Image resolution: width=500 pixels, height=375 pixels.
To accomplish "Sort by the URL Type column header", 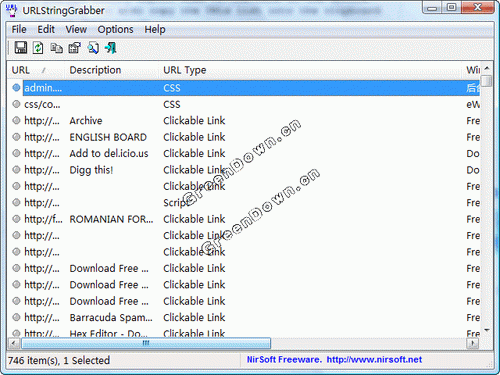I will tap(311, 70).
